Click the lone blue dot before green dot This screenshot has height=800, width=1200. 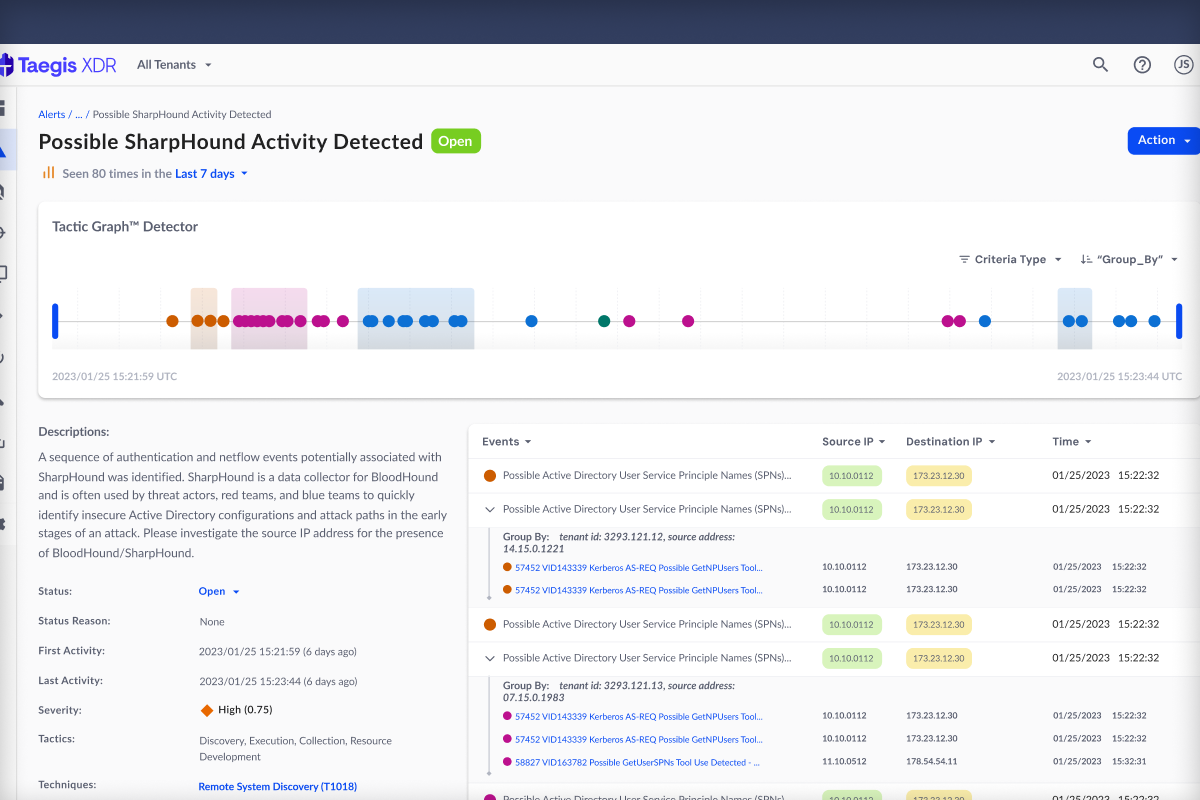coord(531,321)
